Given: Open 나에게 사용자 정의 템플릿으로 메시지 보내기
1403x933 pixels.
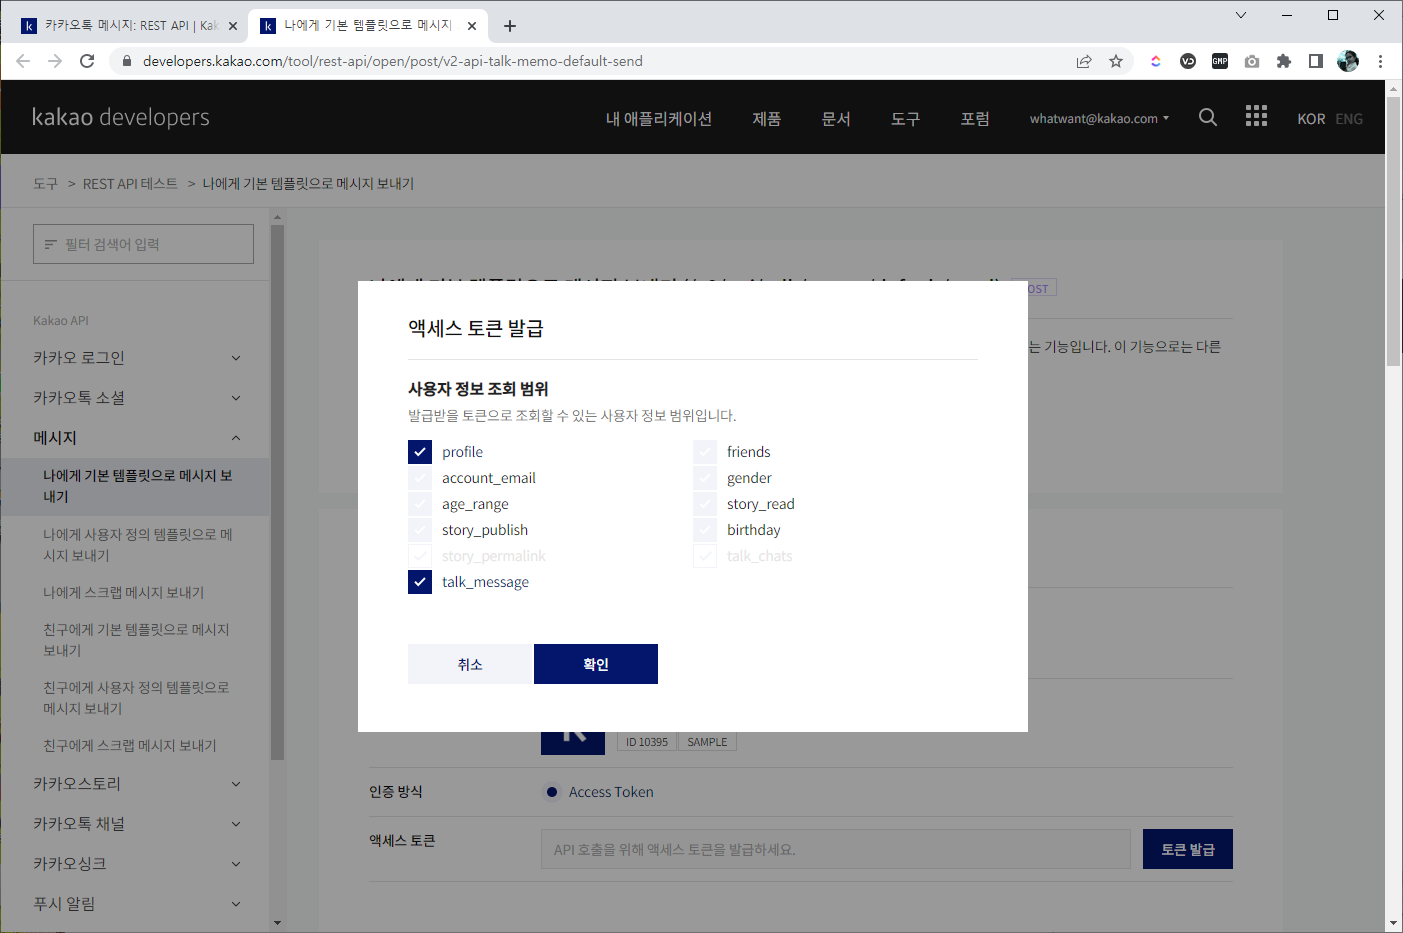Looking at the screenshot, I should click(x=138, y=545).
